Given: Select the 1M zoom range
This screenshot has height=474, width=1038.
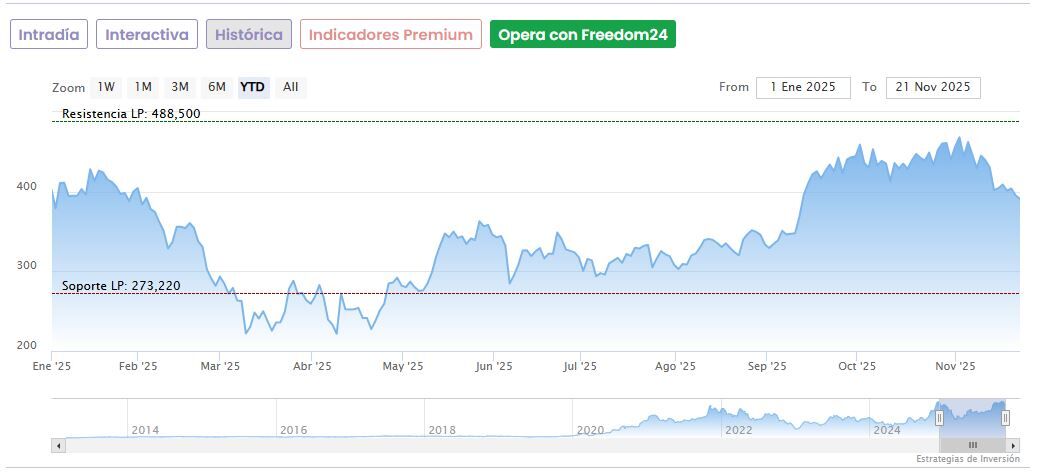Looking at the screenshot, I should tap(143, 87).
